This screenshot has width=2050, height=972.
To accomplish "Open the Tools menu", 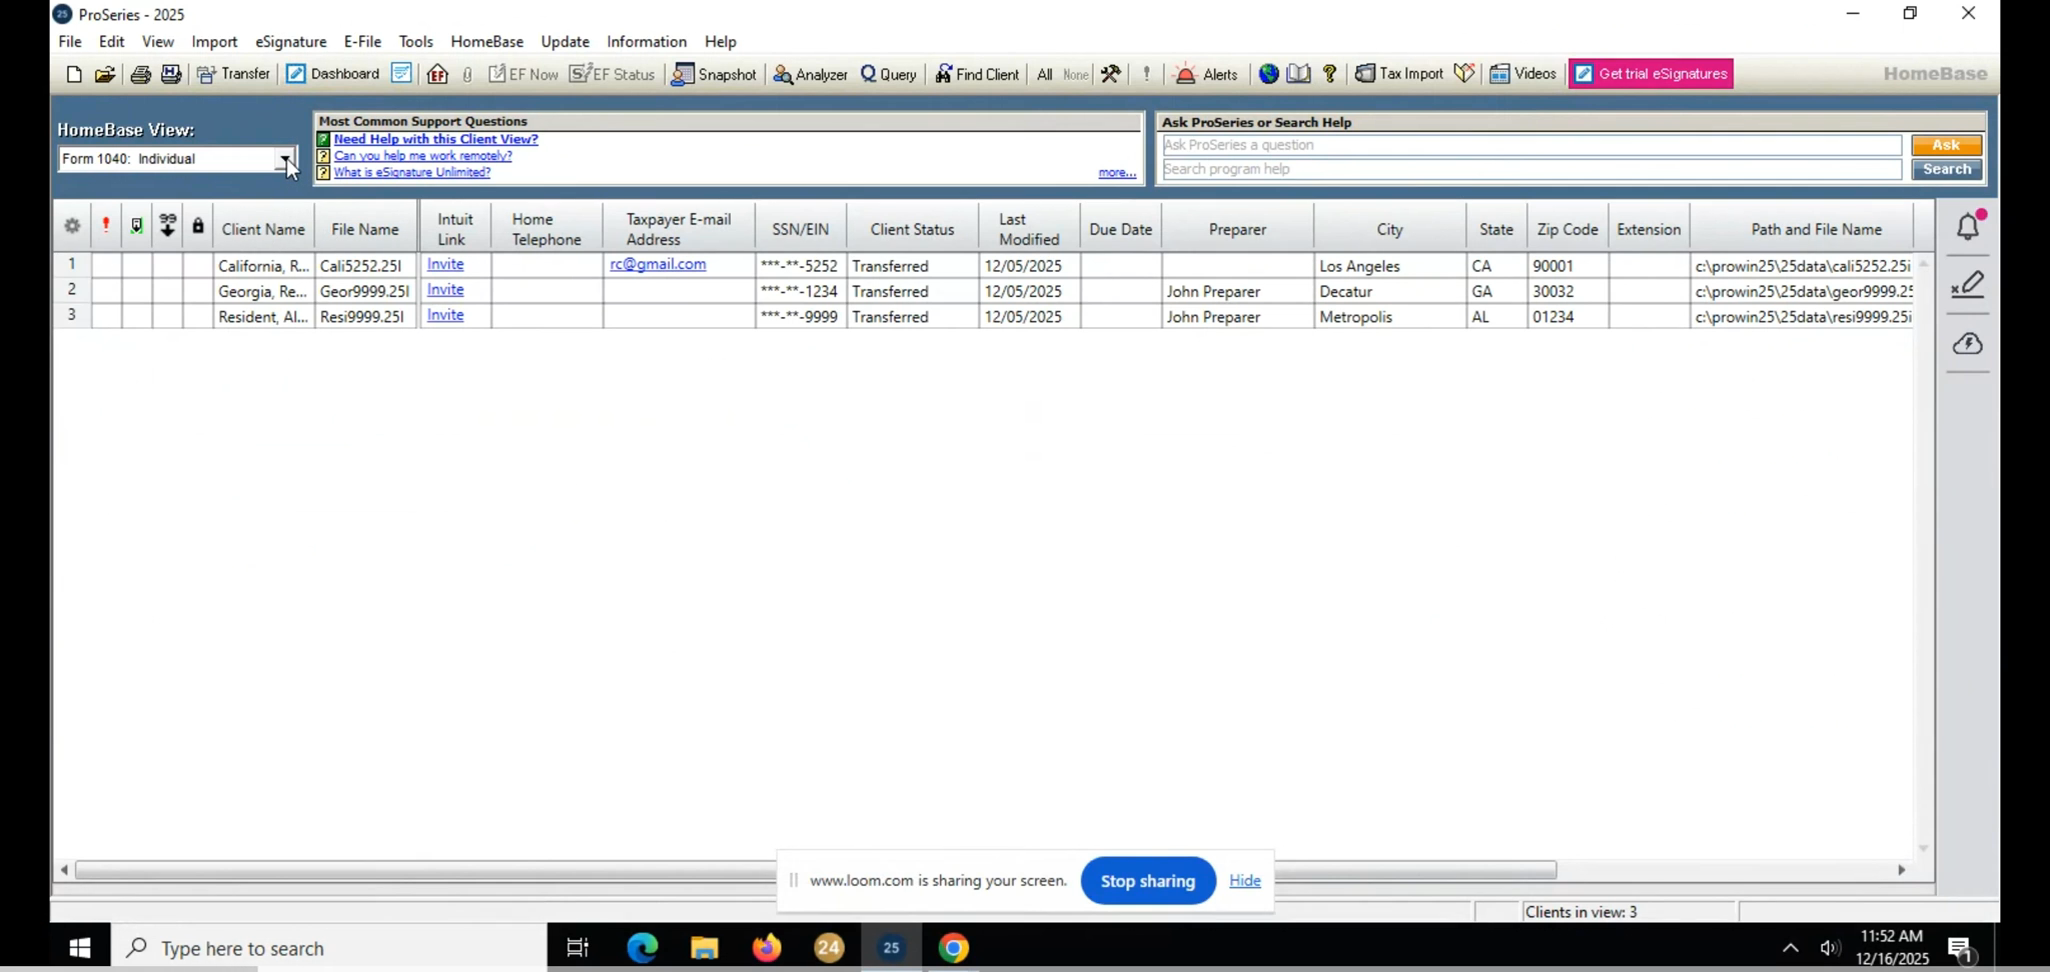I will pyautogui.click(x=415, y=42).
